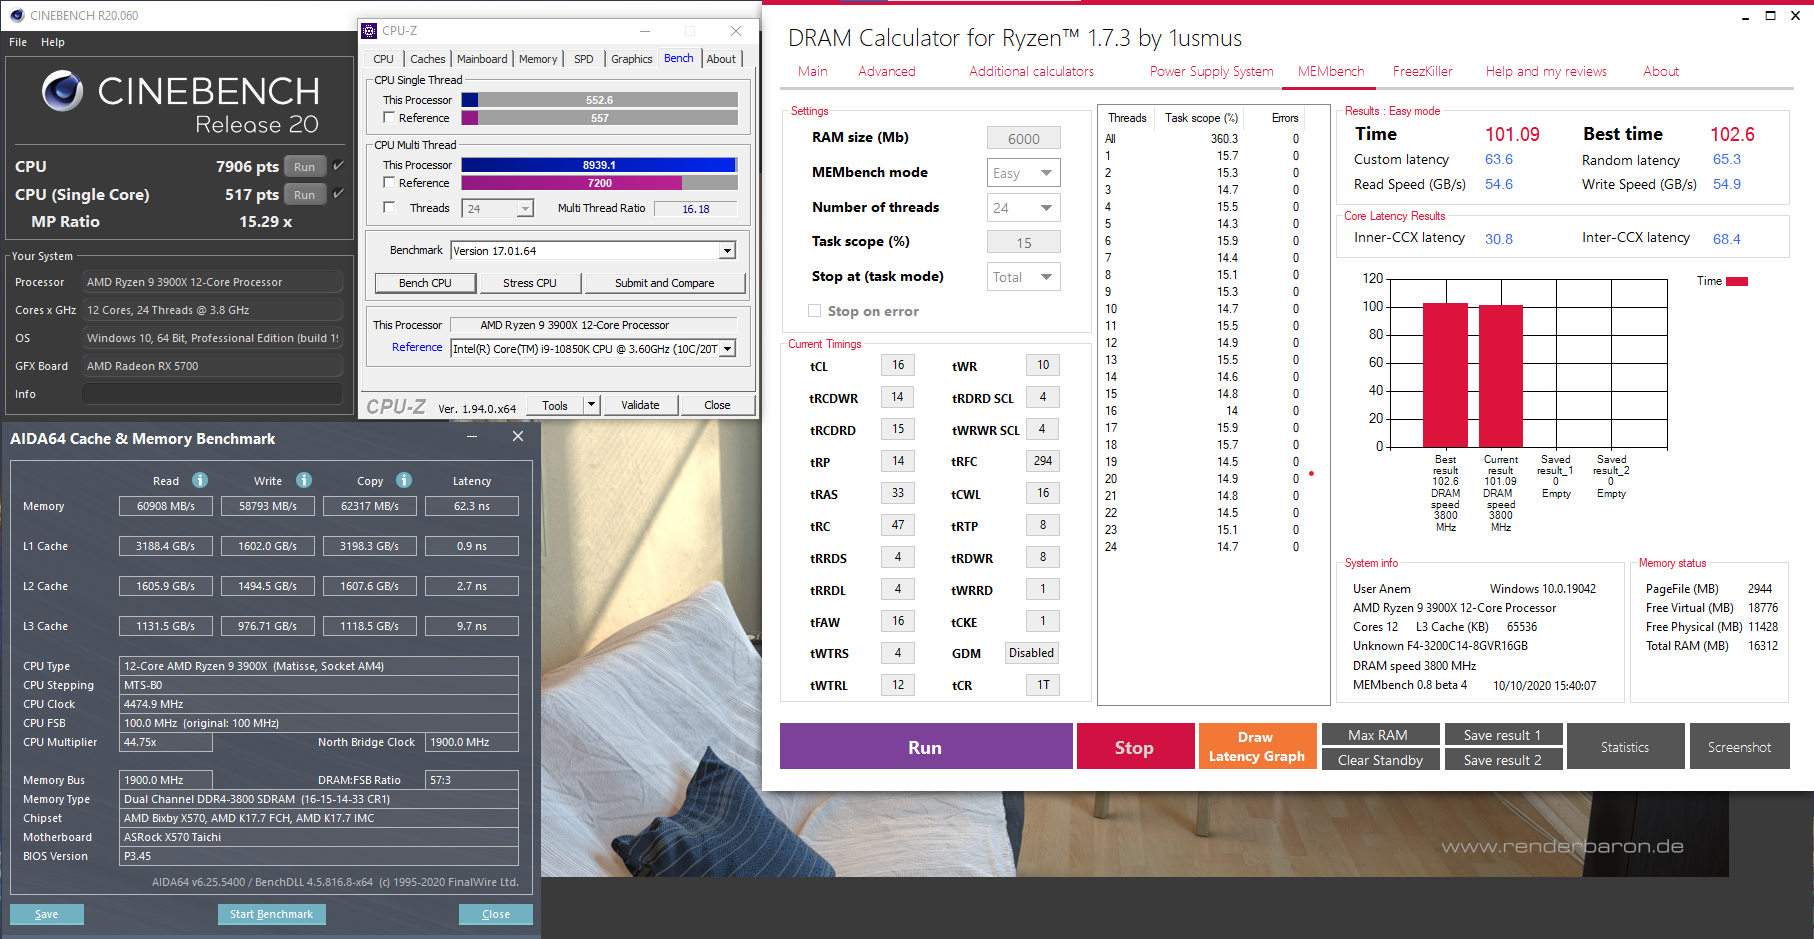This screenshot has height=939, width=1814.
Task: Click Draw Latency Graph button
Action: 1257,747
